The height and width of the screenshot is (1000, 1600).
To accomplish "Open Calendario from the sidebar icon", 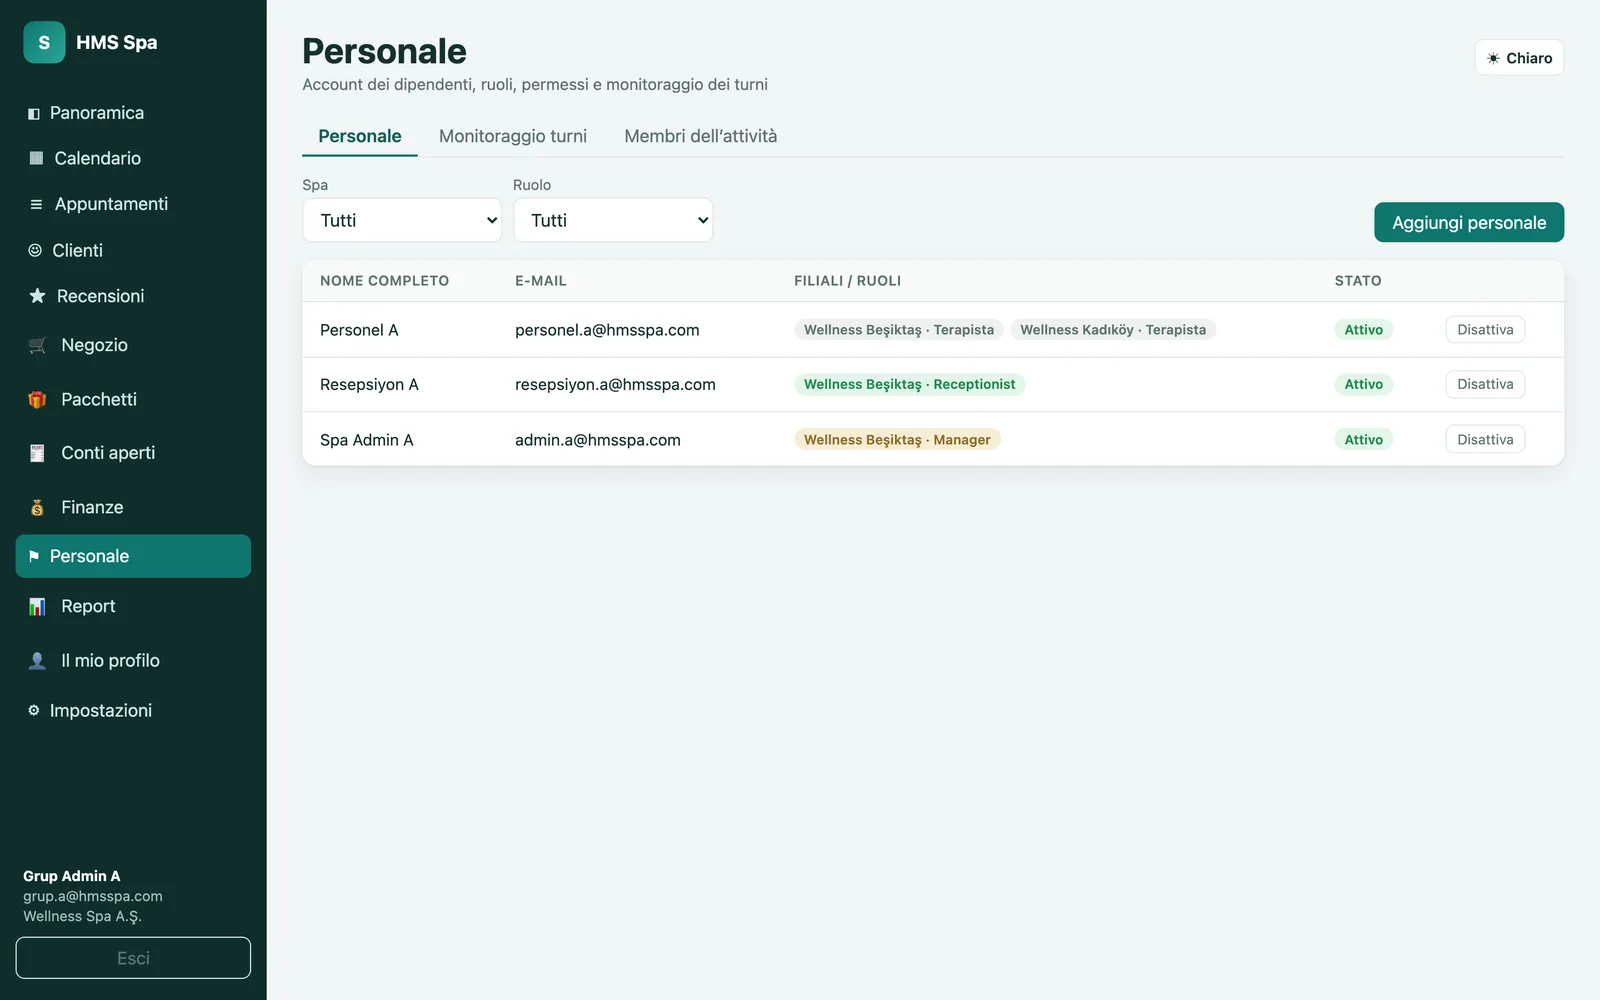I will tap(36, 158).
